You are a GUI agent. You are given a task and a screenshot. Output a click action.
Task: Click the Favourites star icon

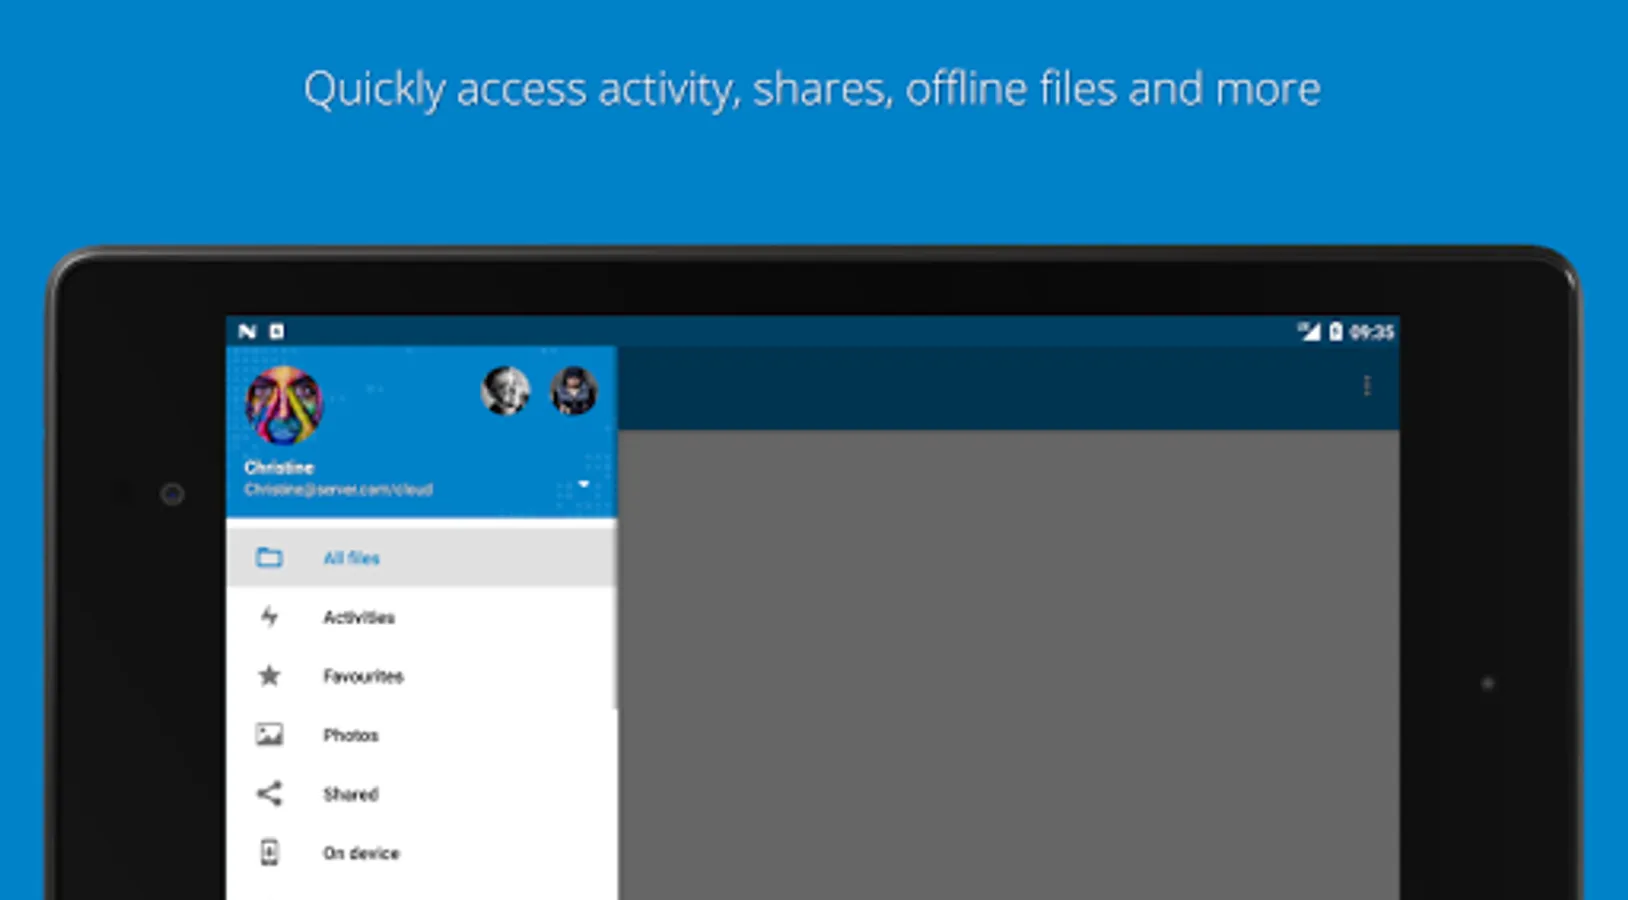coord(269,675)
